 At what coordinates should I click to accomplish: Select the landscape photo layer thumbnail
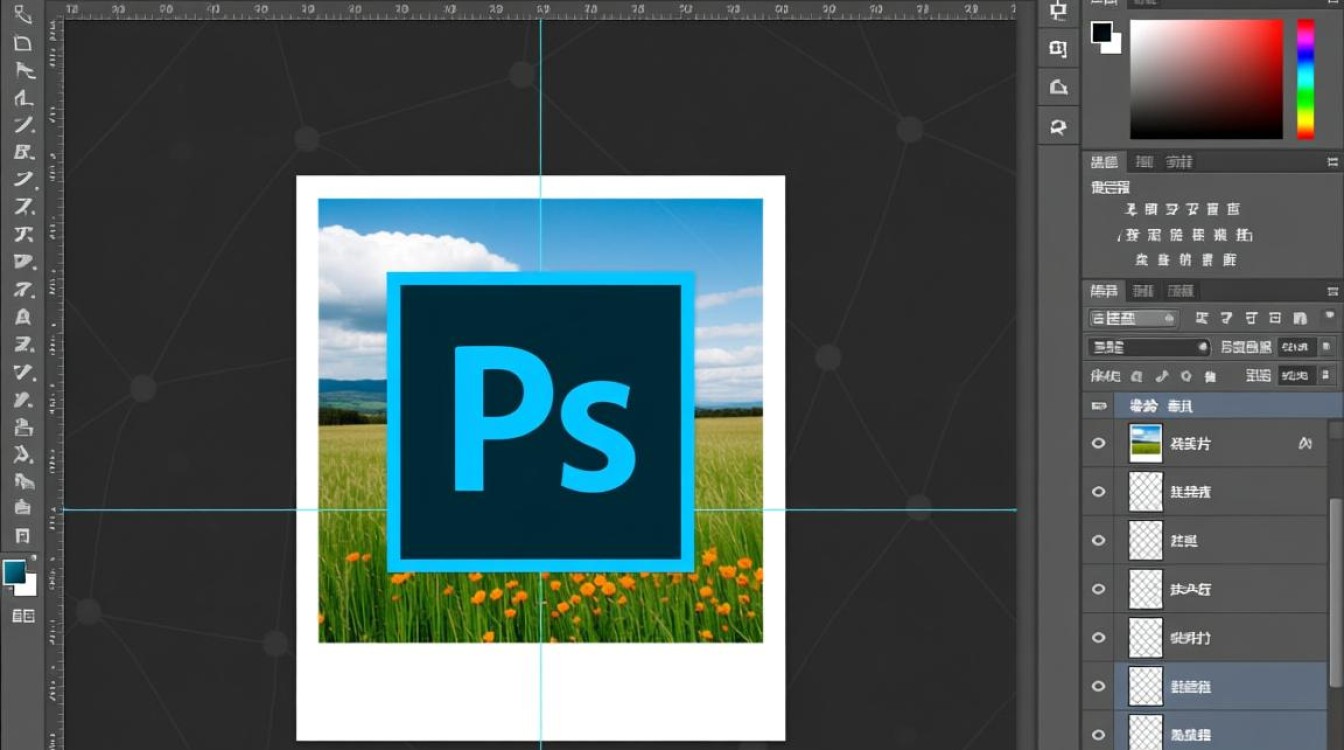coord(1146,443)
